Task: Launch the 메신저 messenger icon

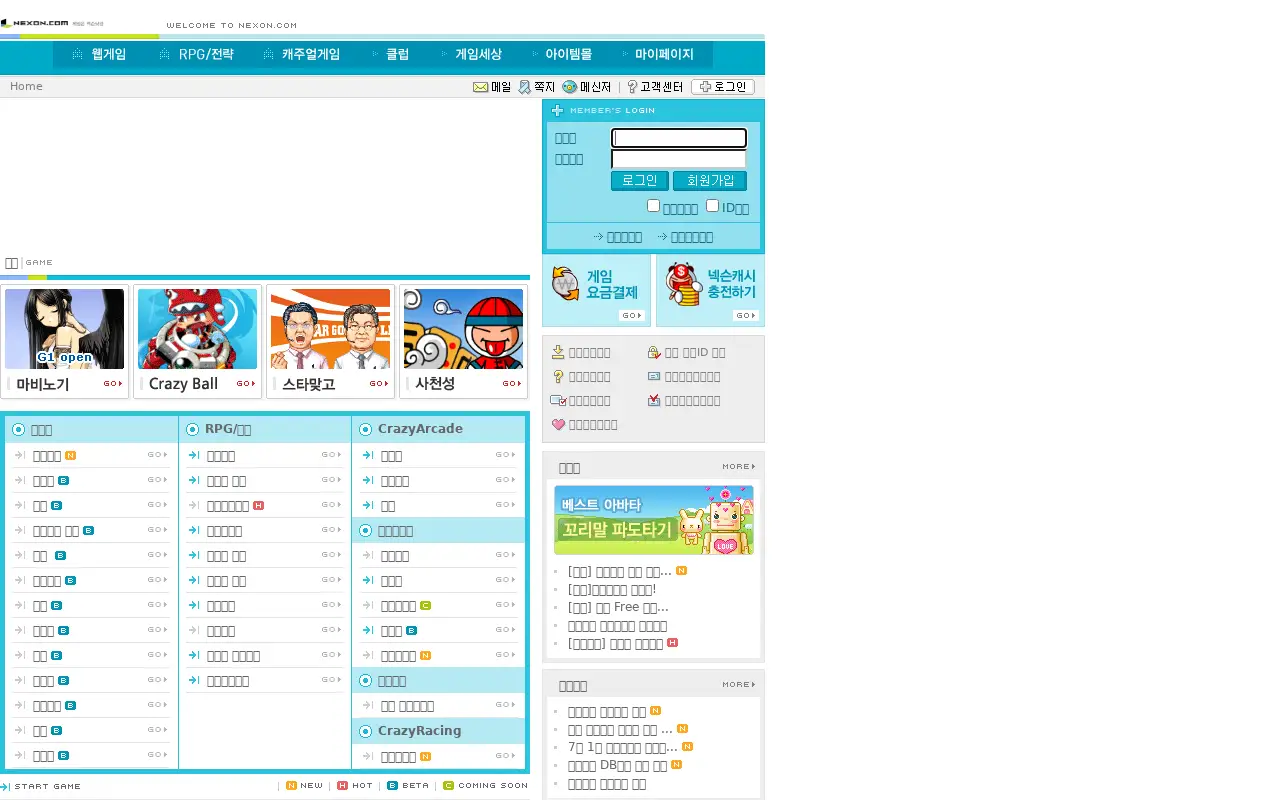Action: click(x=570, y=87)
